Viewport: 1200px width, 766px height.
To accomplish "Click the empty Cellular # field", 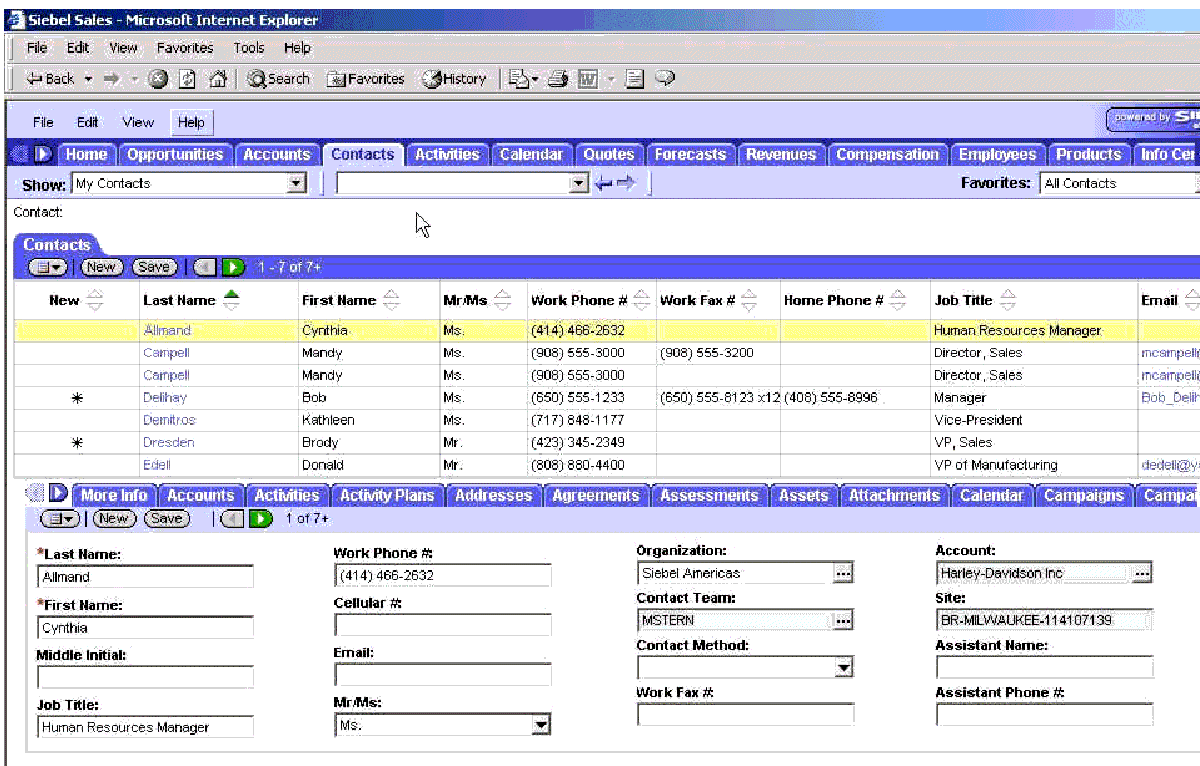I will (x=442, y=625).
